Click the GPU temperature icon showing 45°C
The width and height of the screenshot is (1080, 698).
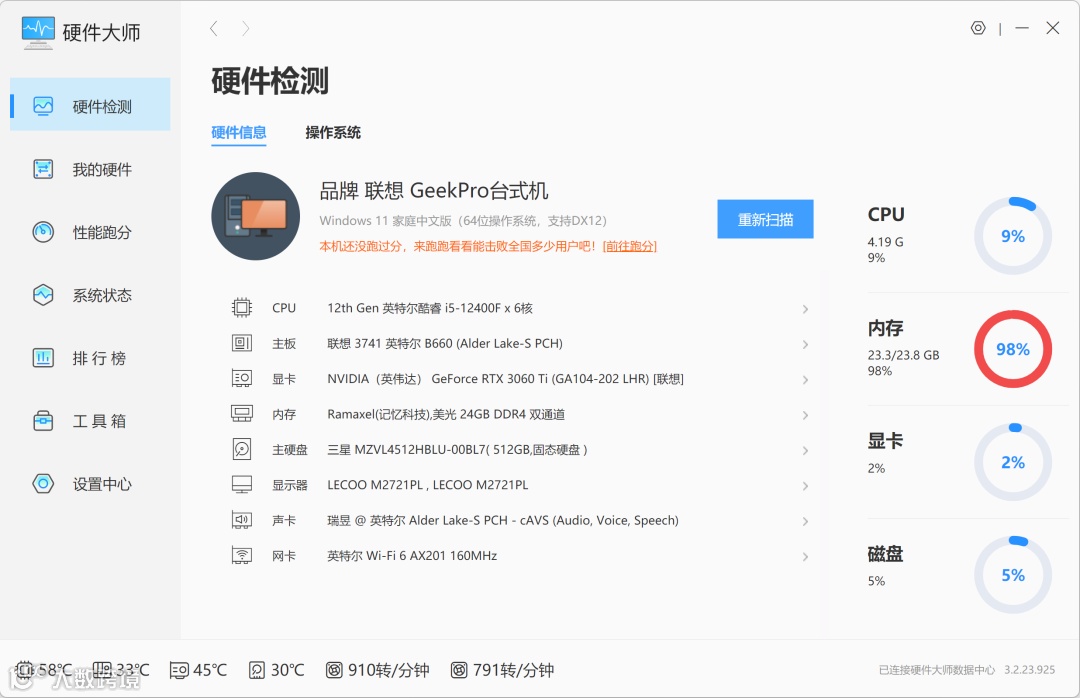coord(179,670)
